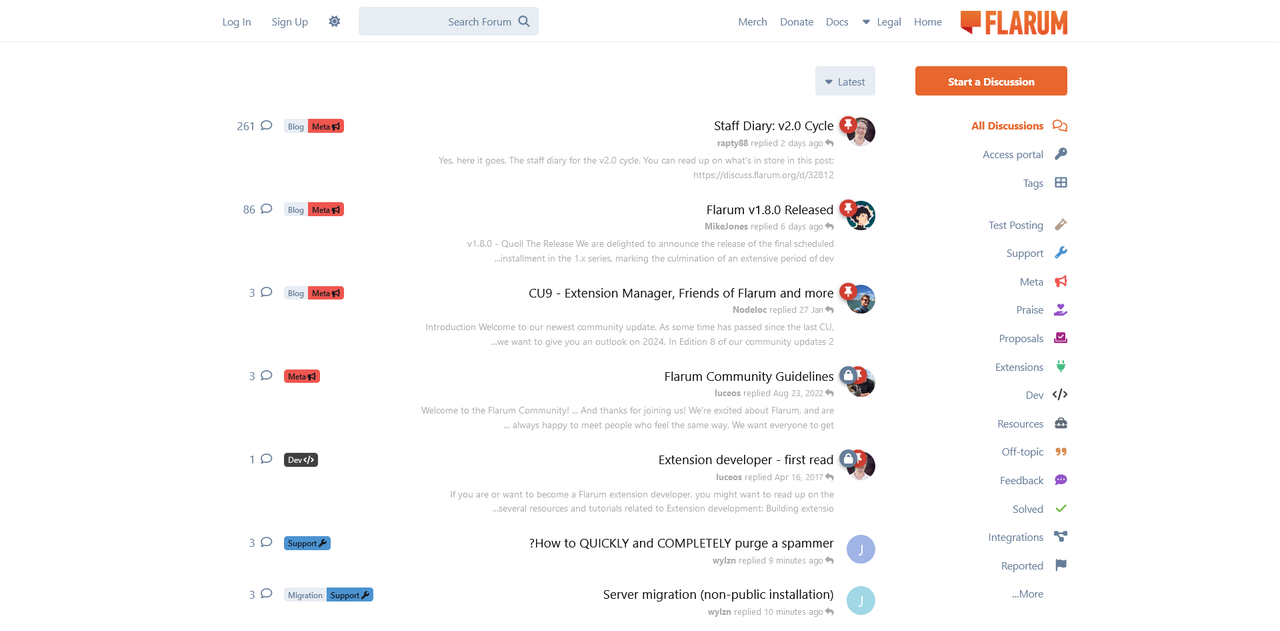Open the Donate page
This screenshot has height=631, width=1280.
(797, 22)
